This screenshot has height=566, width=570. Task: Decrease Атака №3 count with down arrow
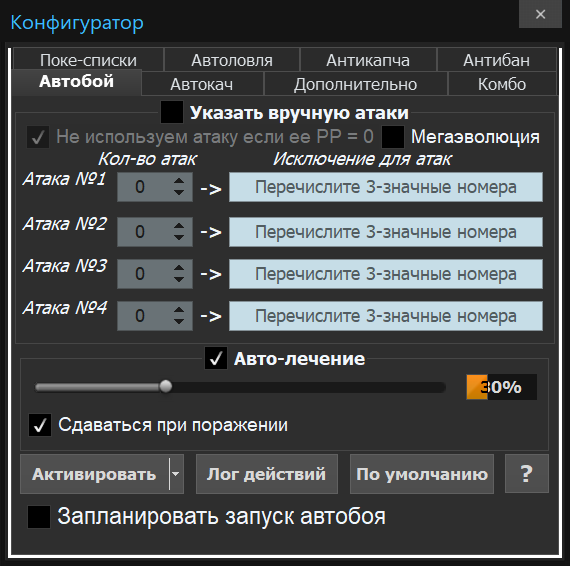pos(179,280)
